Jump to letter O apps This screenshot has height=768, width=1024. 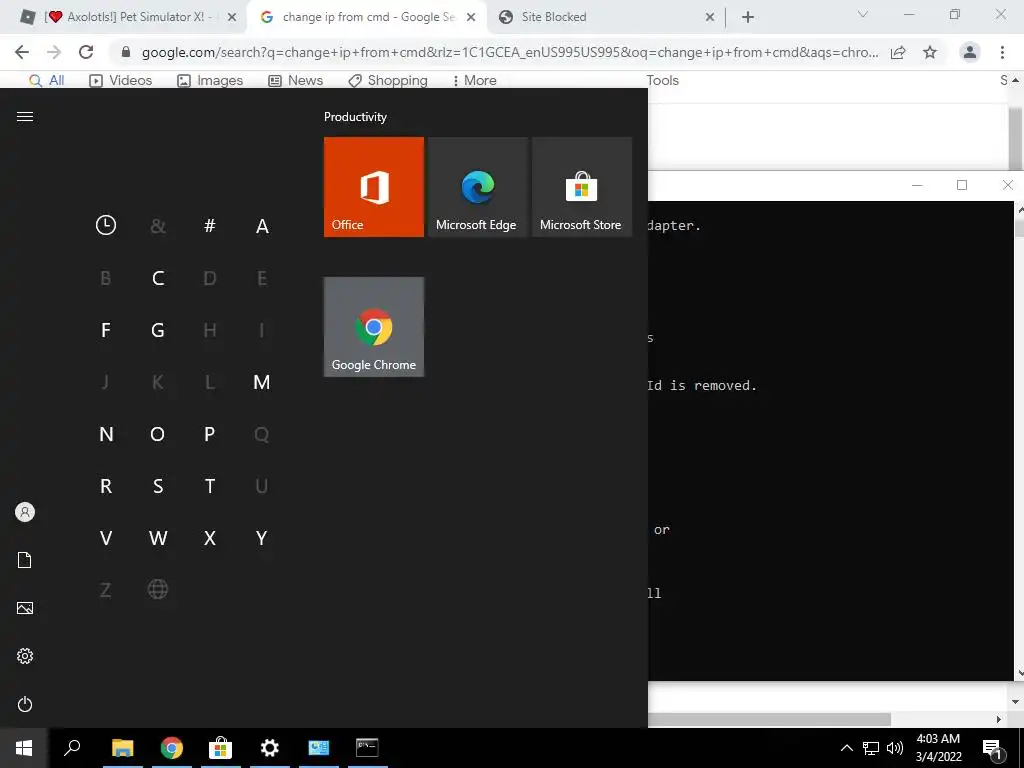click(x=157, y=434)
